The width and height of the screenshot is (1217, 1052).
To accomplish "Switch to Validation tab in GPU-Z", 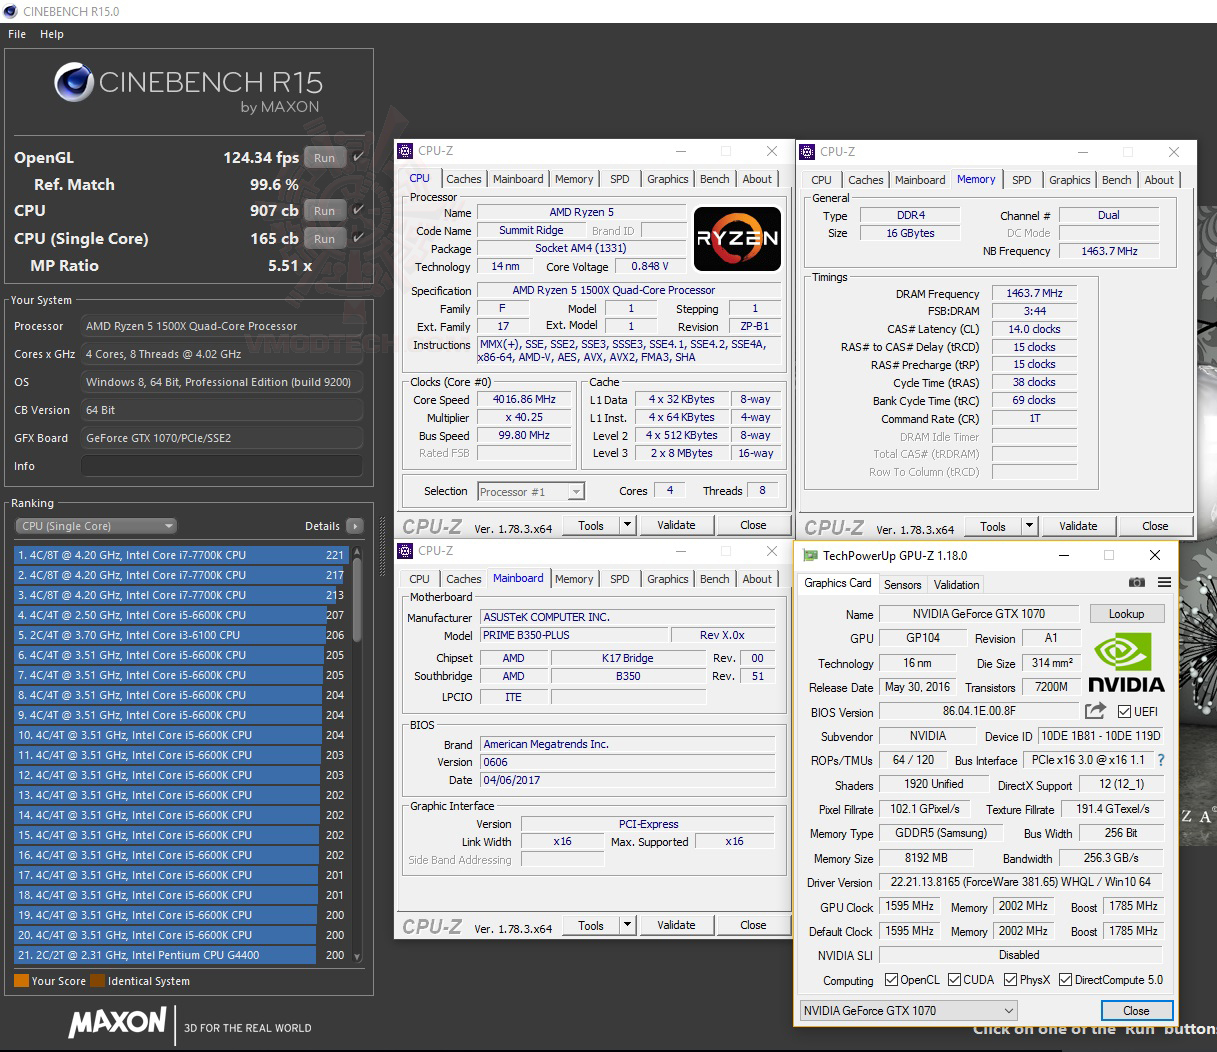I will click(x=956, y=585).
